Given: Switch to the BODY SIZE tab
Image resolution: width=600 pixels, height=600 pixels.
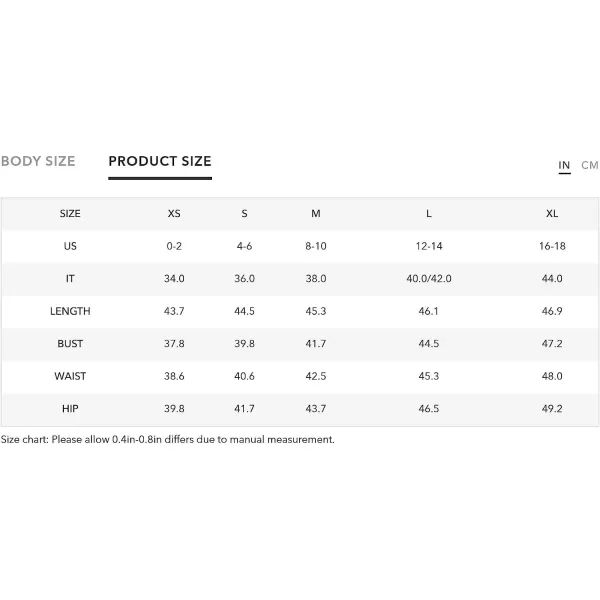Looking at the screenshot, I should click(x=38, y=161).
